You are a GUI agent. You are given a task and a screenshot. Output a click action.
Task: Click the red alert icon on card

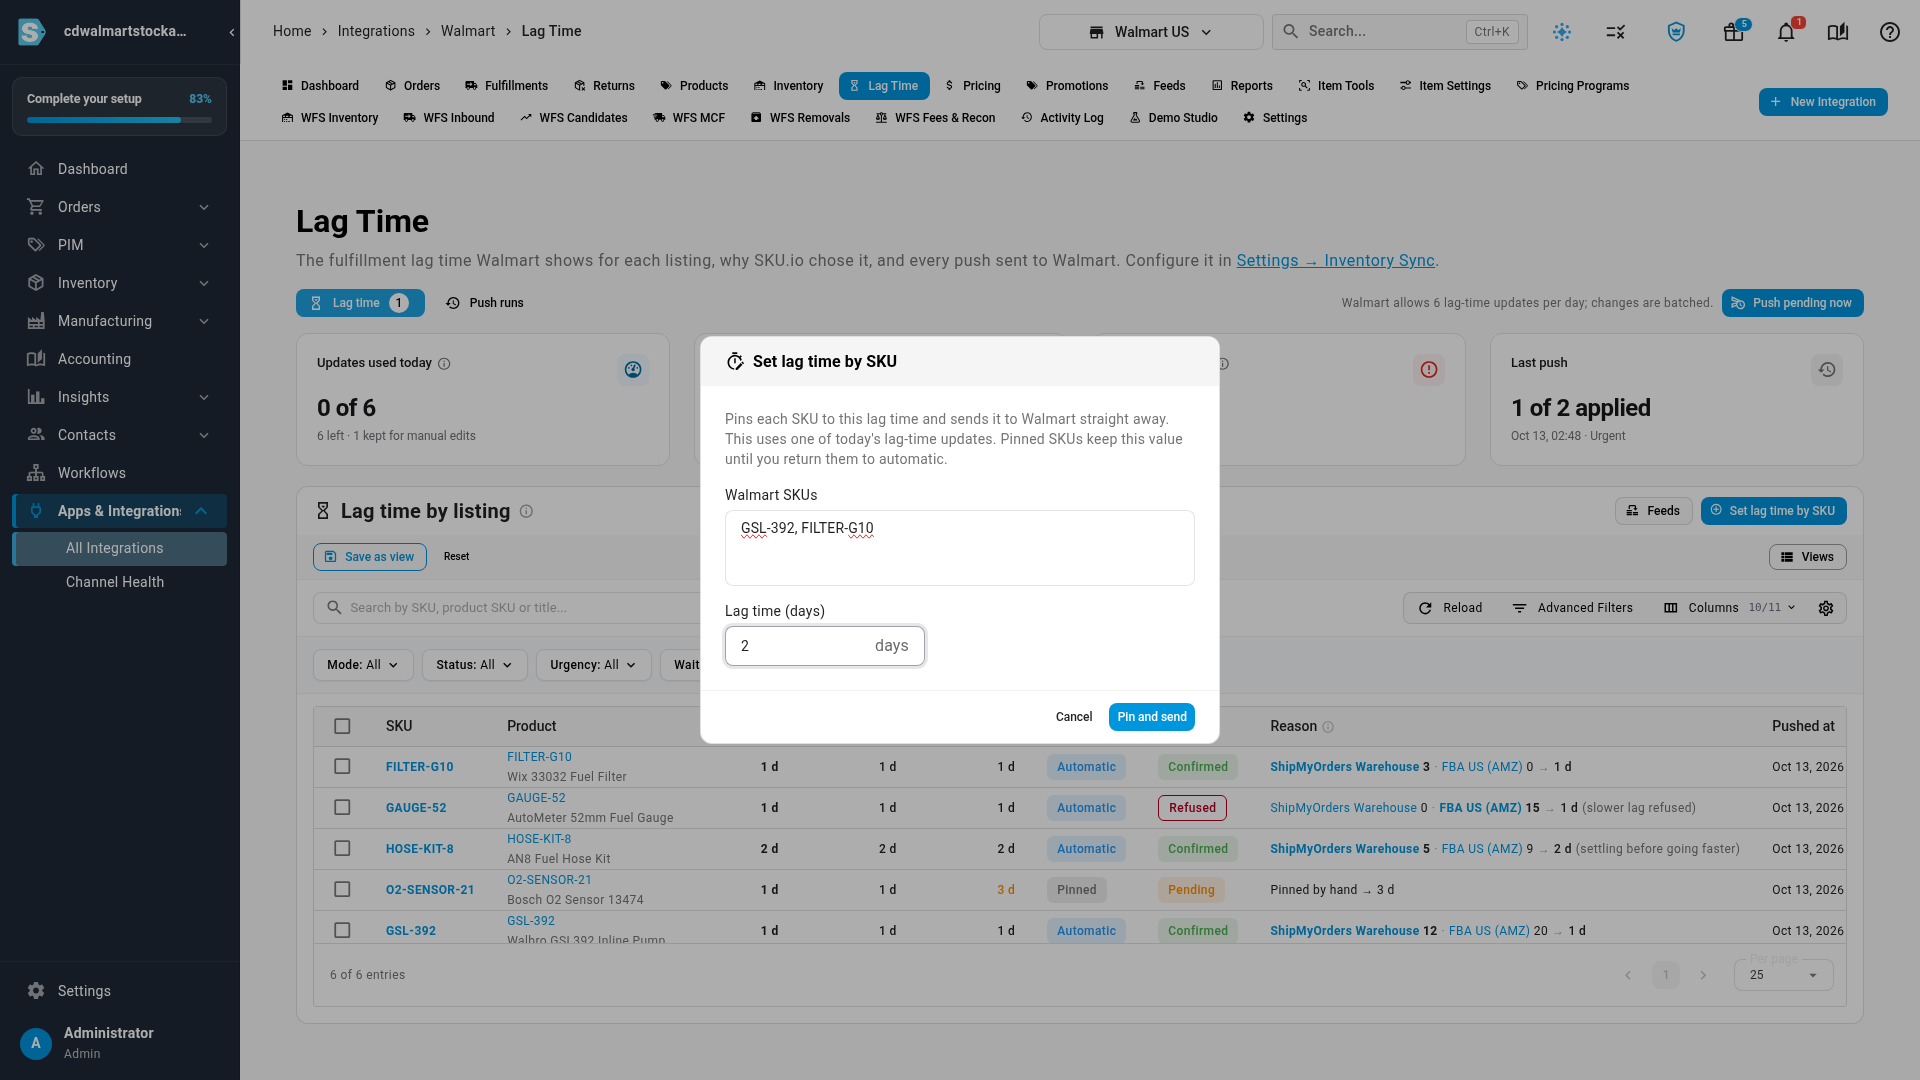tap(1429, 370)
